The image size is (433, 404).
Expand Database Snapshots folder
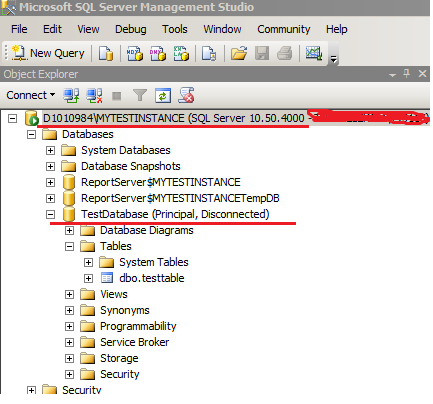[50, 166]
